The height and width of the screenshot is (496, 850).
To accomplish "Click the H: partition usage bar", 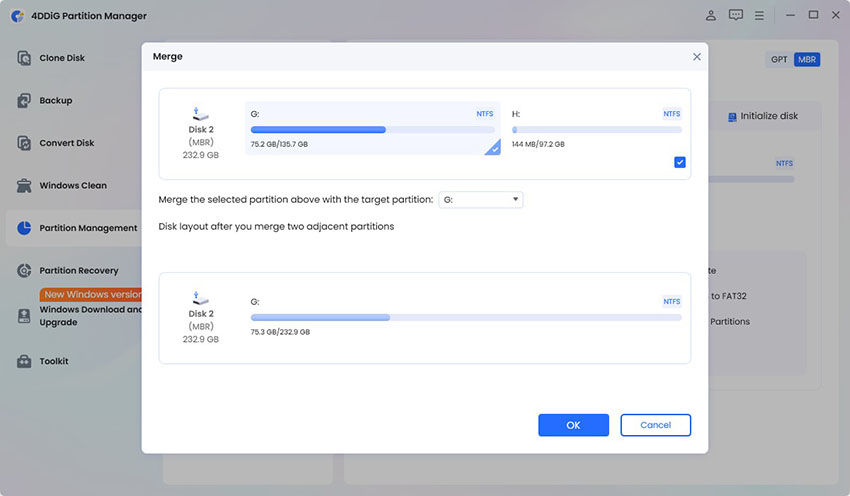I will [597, 130].
